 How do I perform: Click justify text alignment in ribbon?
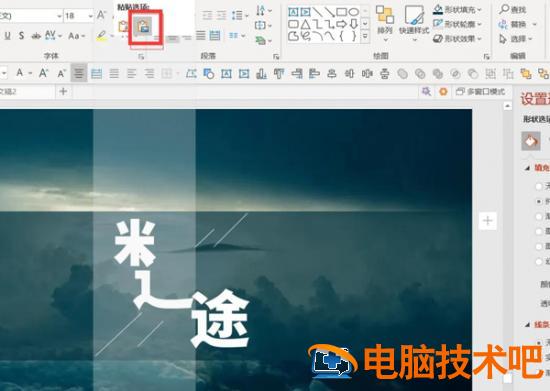(x=201, y=35)
